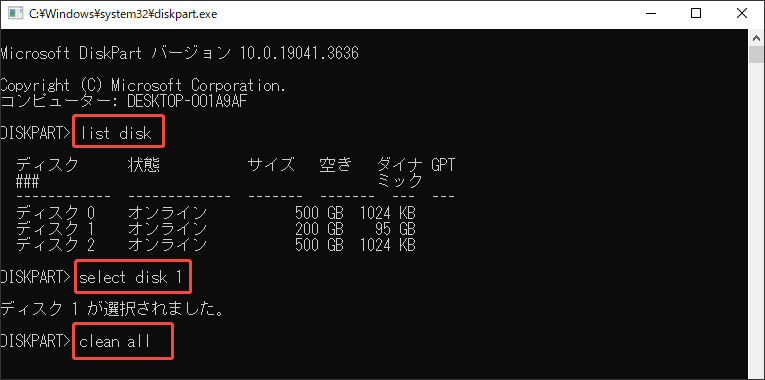Click the 'list disk' command text

coord(116,134)
